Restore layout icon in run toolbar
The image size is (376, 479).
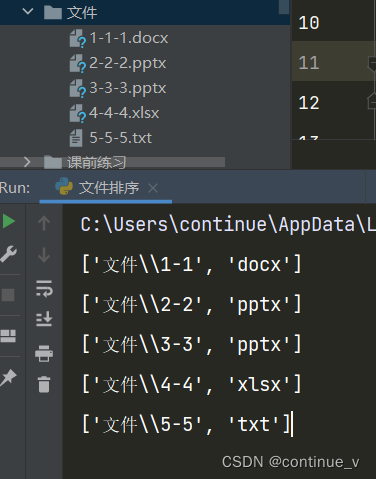[8, 336]
